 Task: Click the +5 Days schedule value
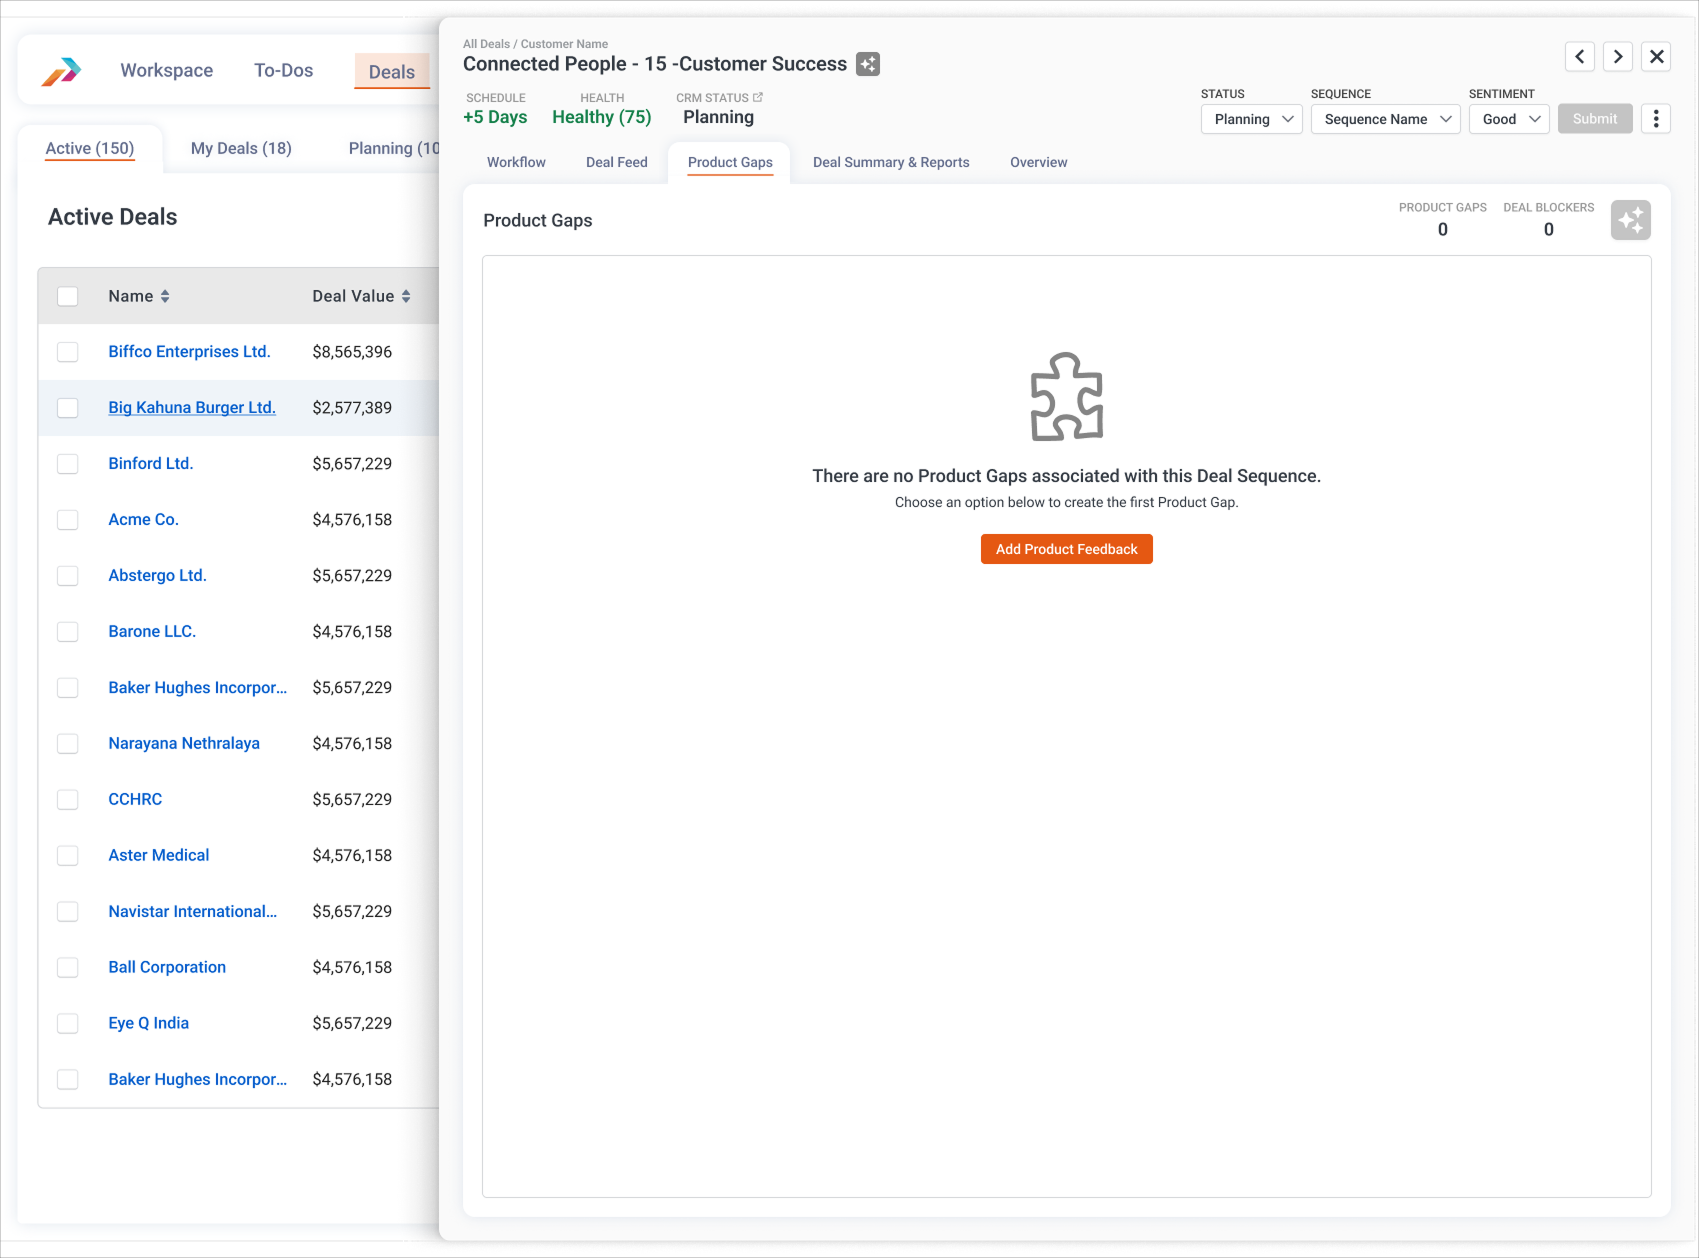pos(495,117)
